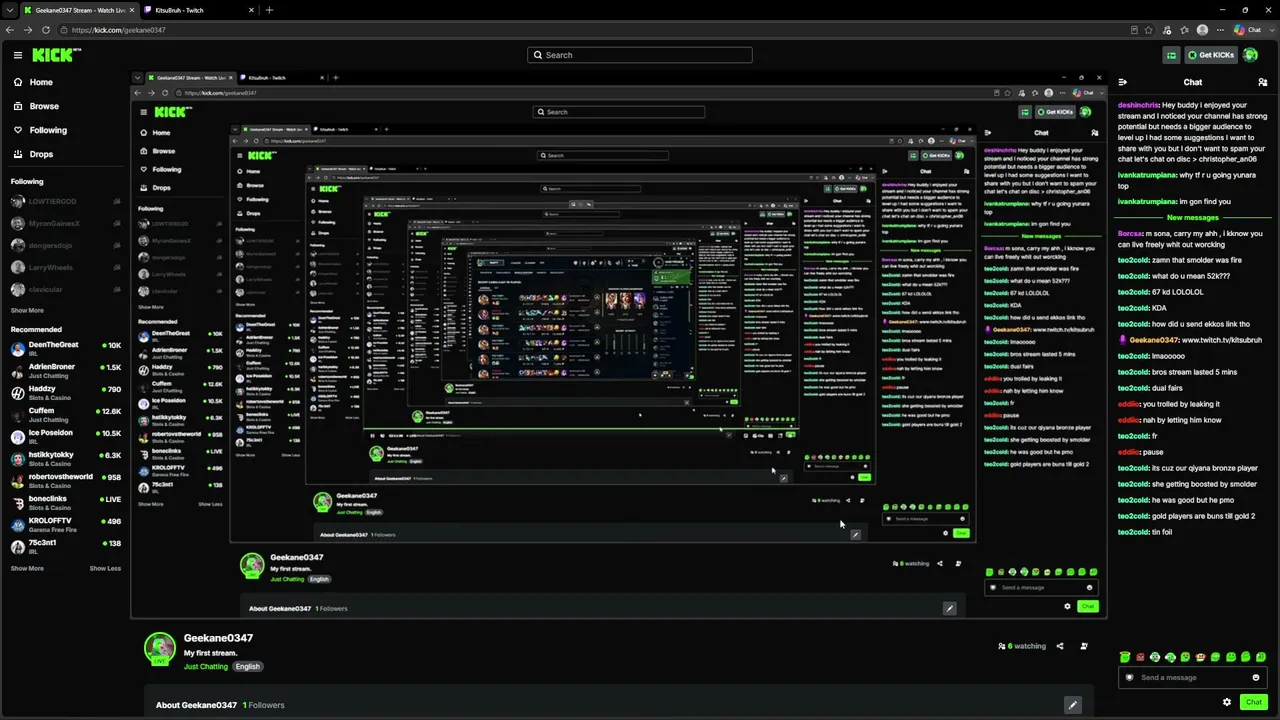1280x720 pixels.
Task: Open the browser three-dot settings menu
Action: 1219,30
